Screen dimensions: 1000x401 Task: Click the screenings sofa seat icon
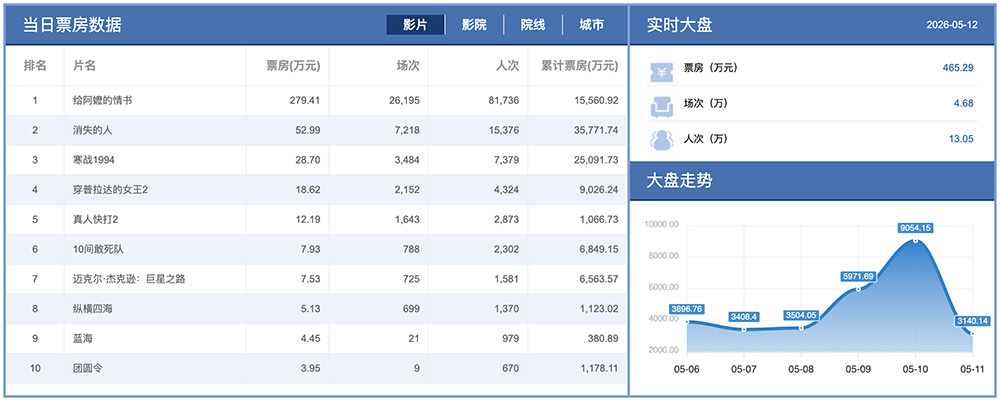point(661,106)
